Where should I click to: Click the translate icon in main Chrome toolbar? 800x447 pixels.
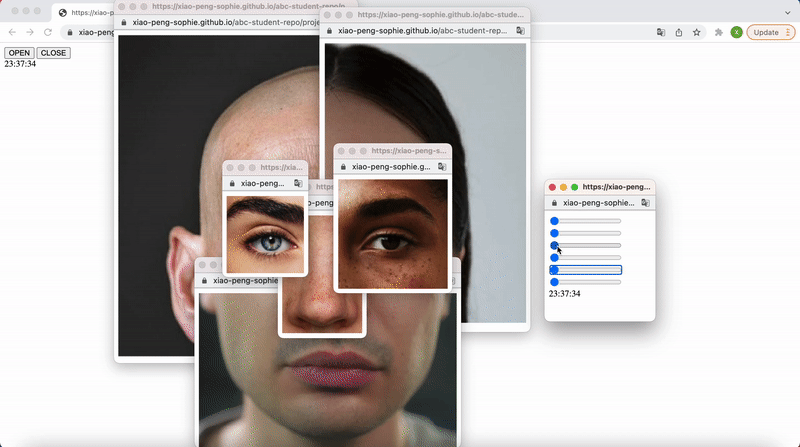pyautogui.click(x=661, y=32)
